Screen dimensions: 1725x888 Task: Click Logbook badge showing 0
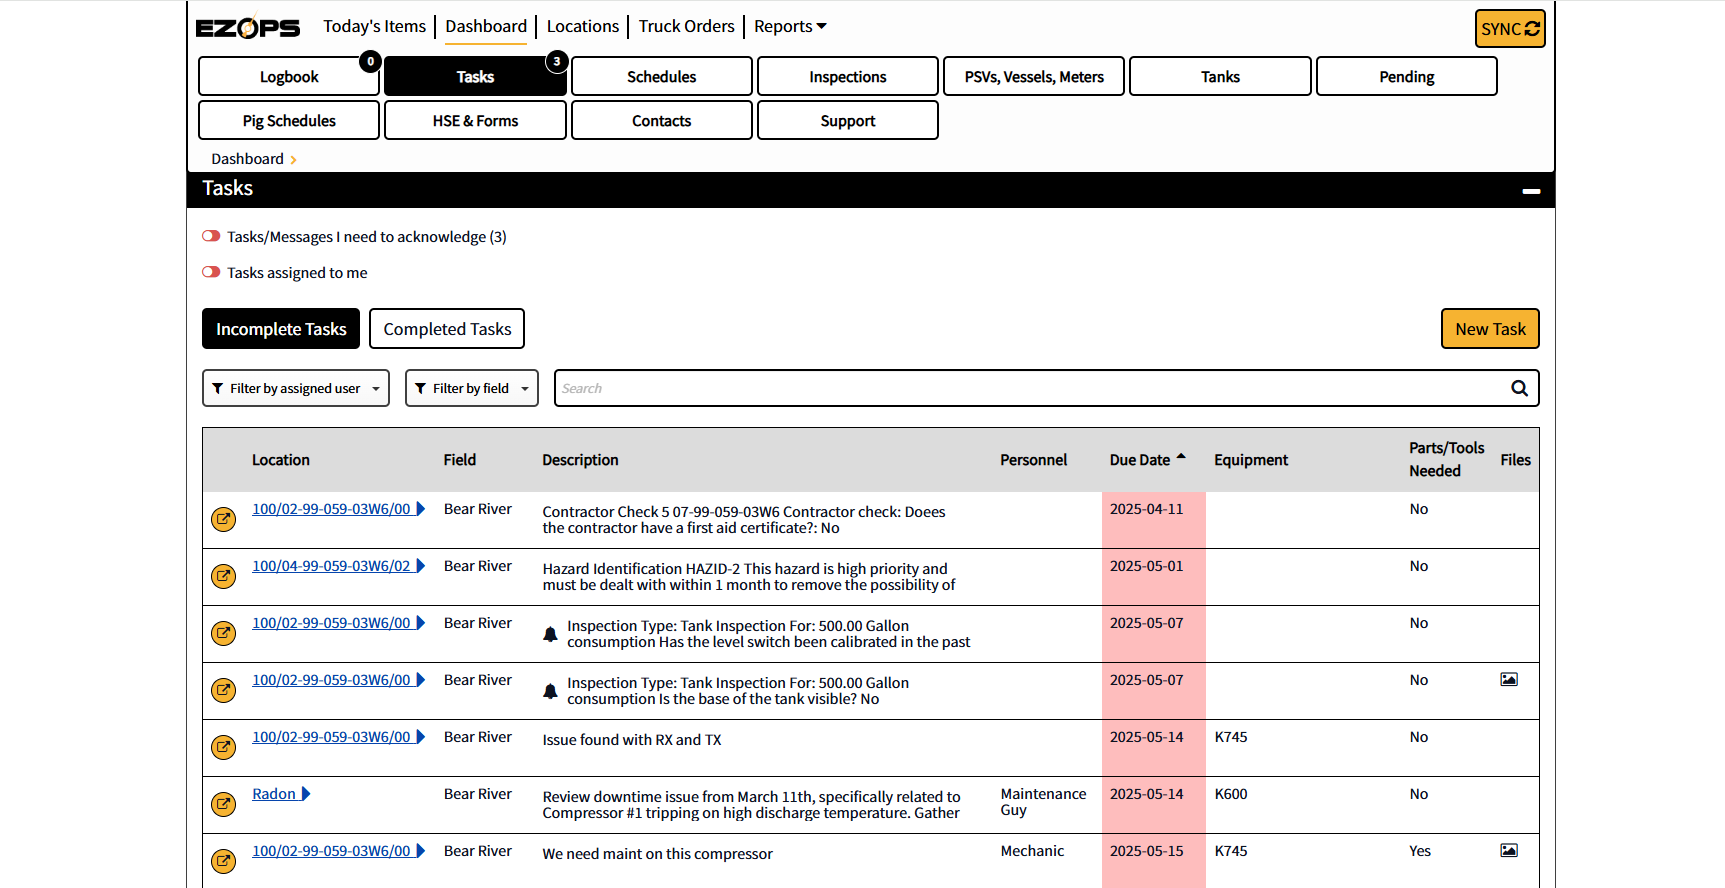click(370, 62)
